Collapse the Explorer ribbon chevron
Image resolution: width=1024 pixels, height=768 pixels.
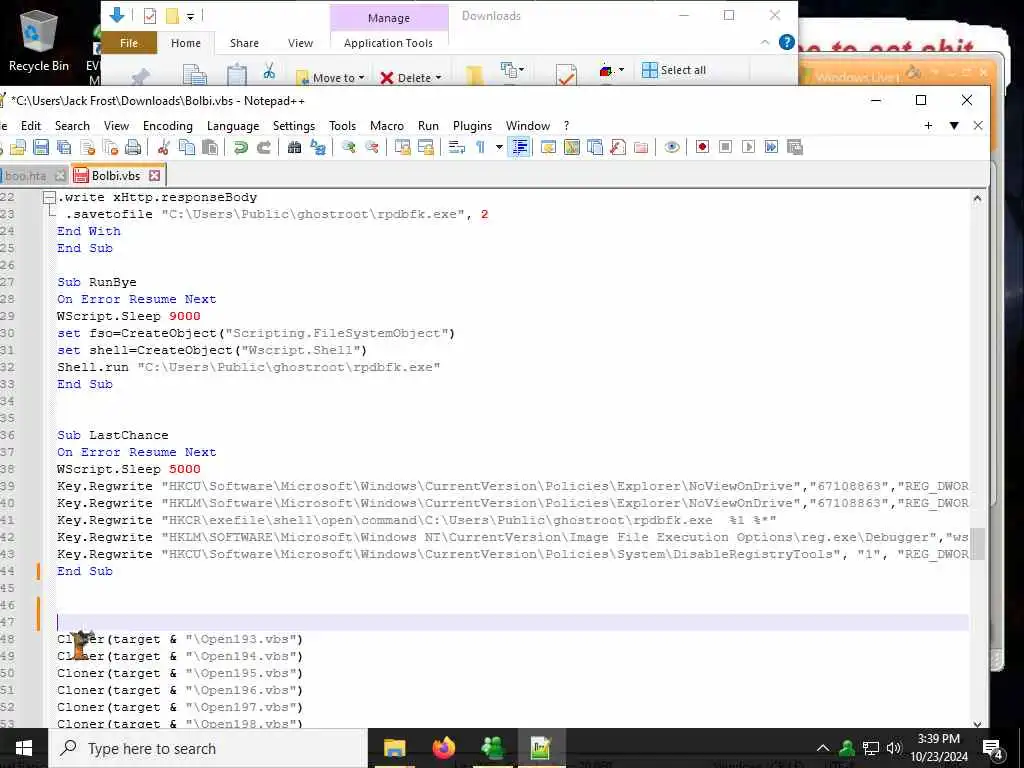765,42
